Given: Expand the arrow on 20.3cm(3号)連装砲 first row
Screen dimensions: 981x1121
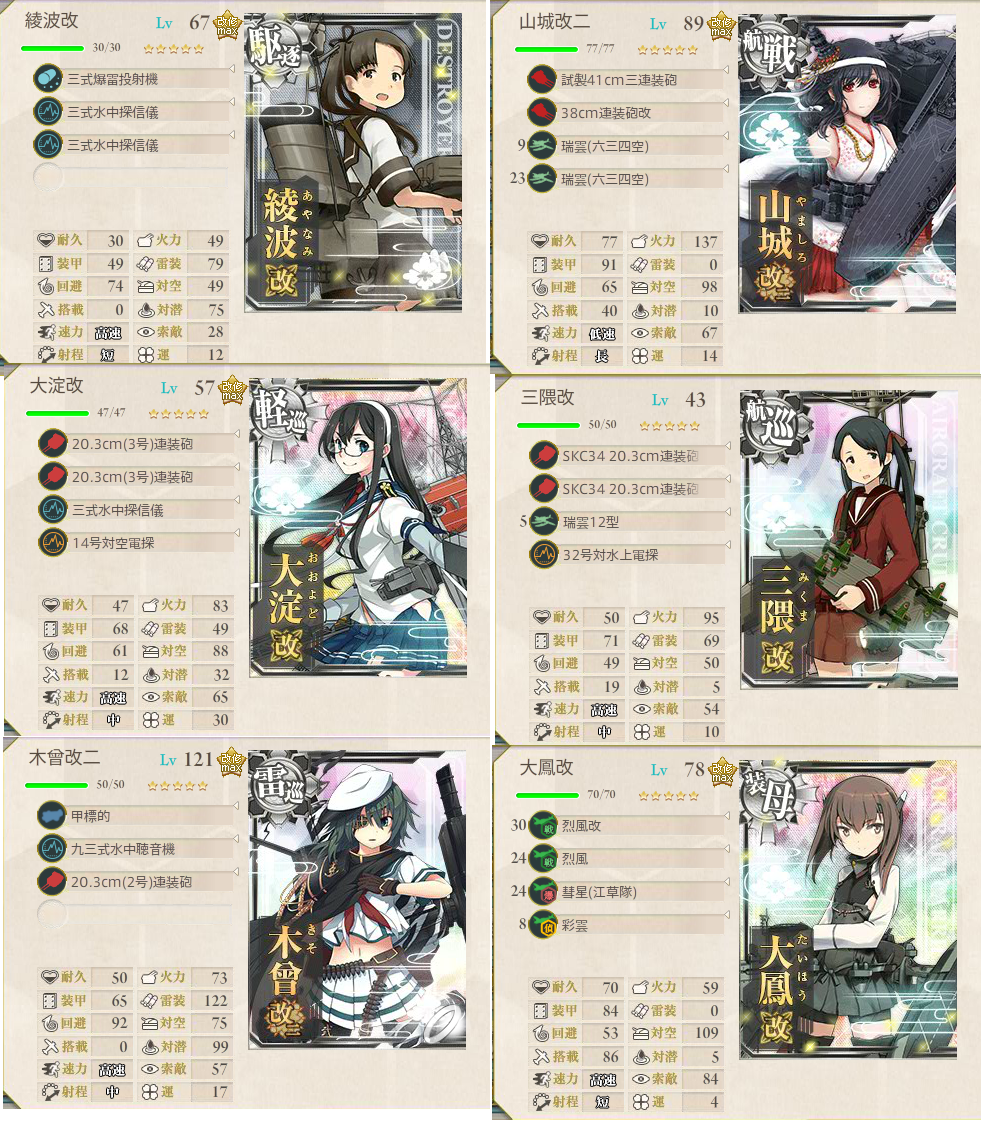Looking at the screenshot, I should [237, 434].
